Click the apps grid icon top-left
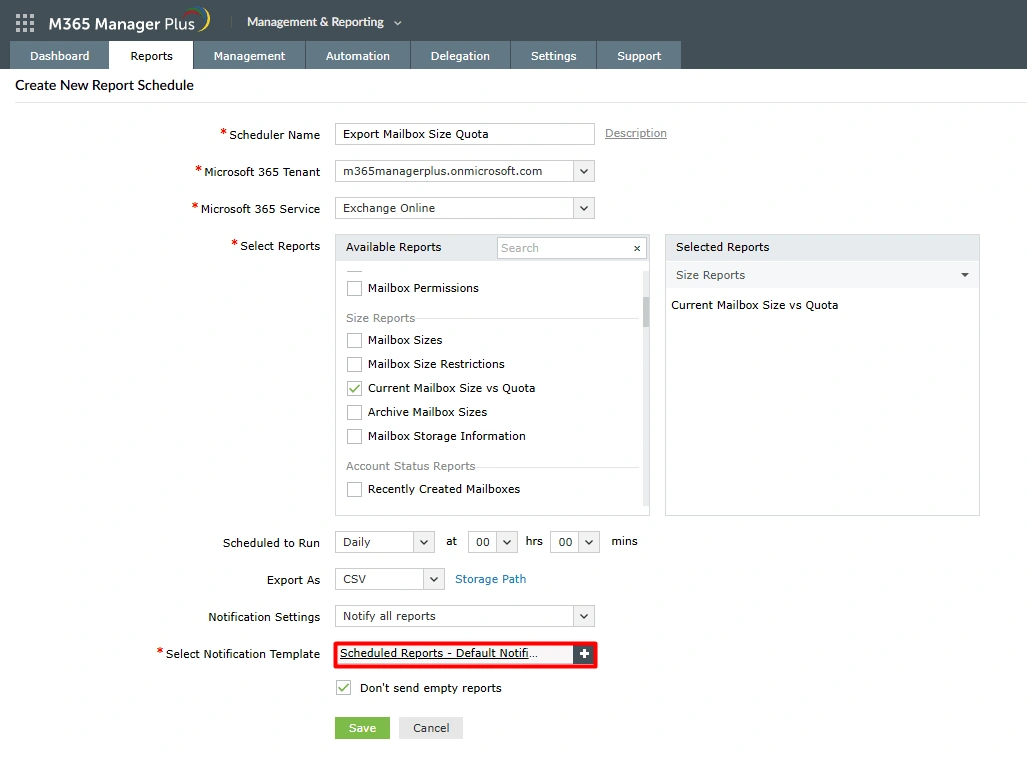Viewport: 1027px width, 761px height. point(24,22)
